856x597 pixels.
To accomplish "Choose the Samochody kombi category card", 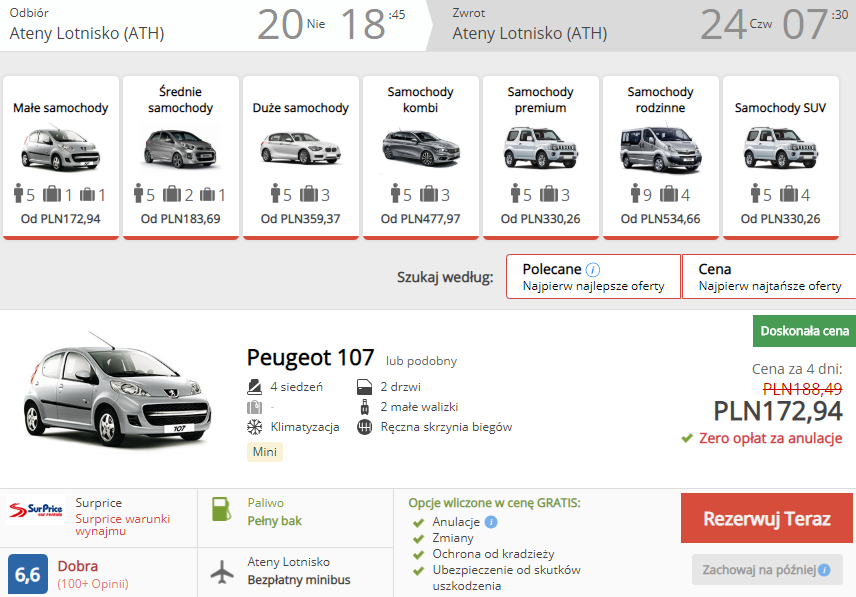I will click(x=420, y=157).
